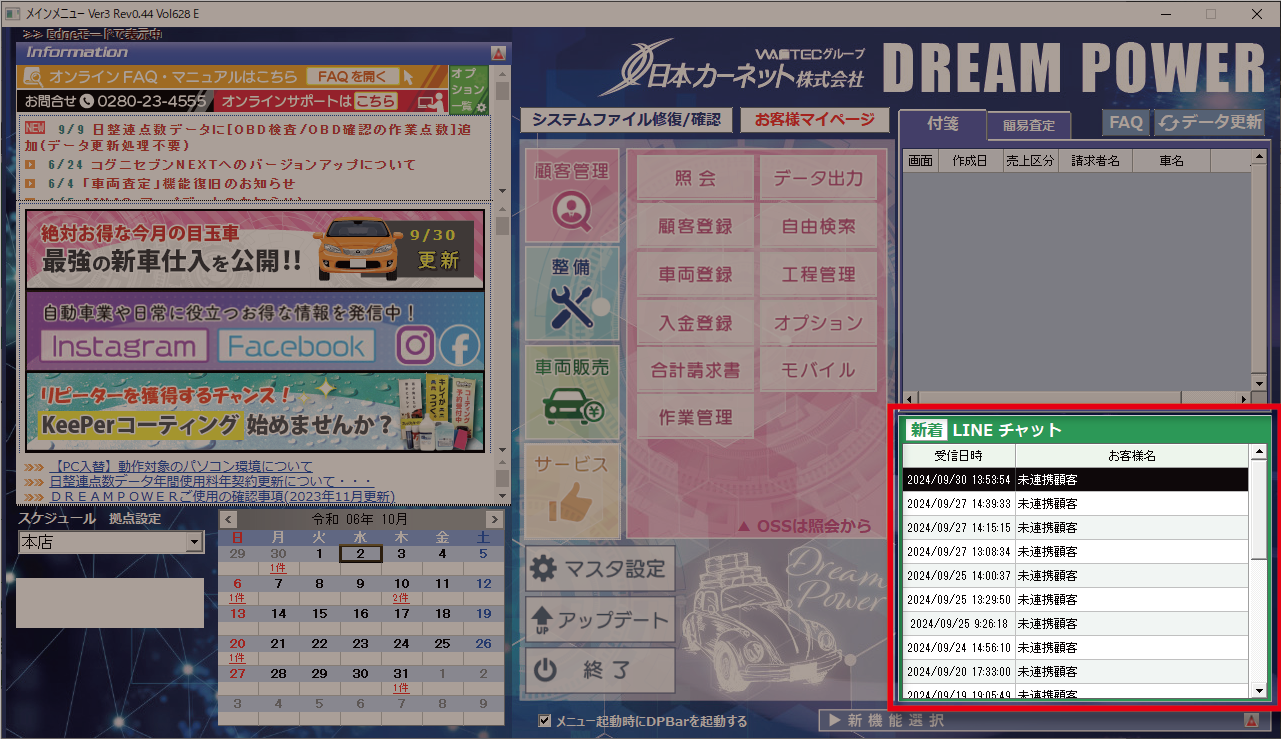Open the 本店 schedule location dropdown

194,543
